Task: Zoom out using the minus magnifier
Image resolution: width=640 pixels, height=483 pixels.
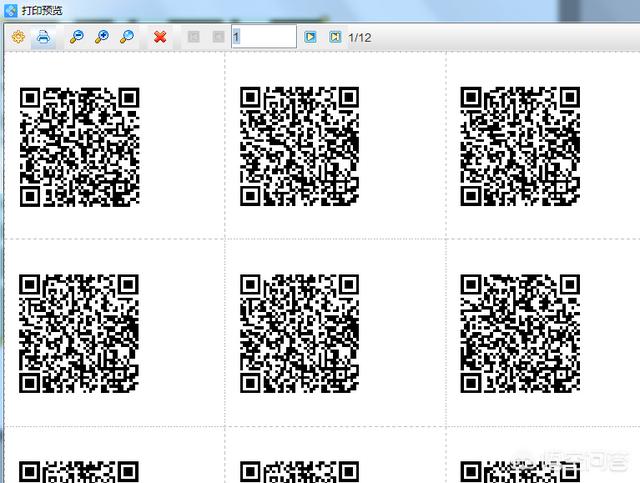Action: (77, 37)
